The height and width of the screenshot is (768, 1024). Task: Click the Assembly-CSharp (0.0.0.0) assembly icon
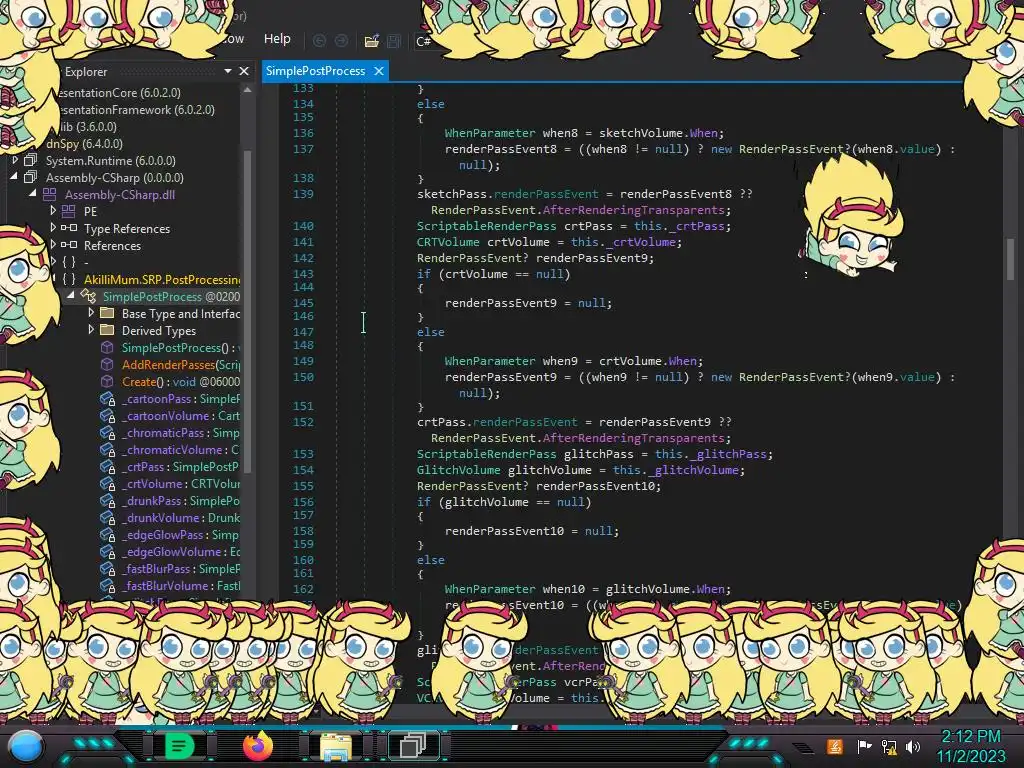pos(31,177)
